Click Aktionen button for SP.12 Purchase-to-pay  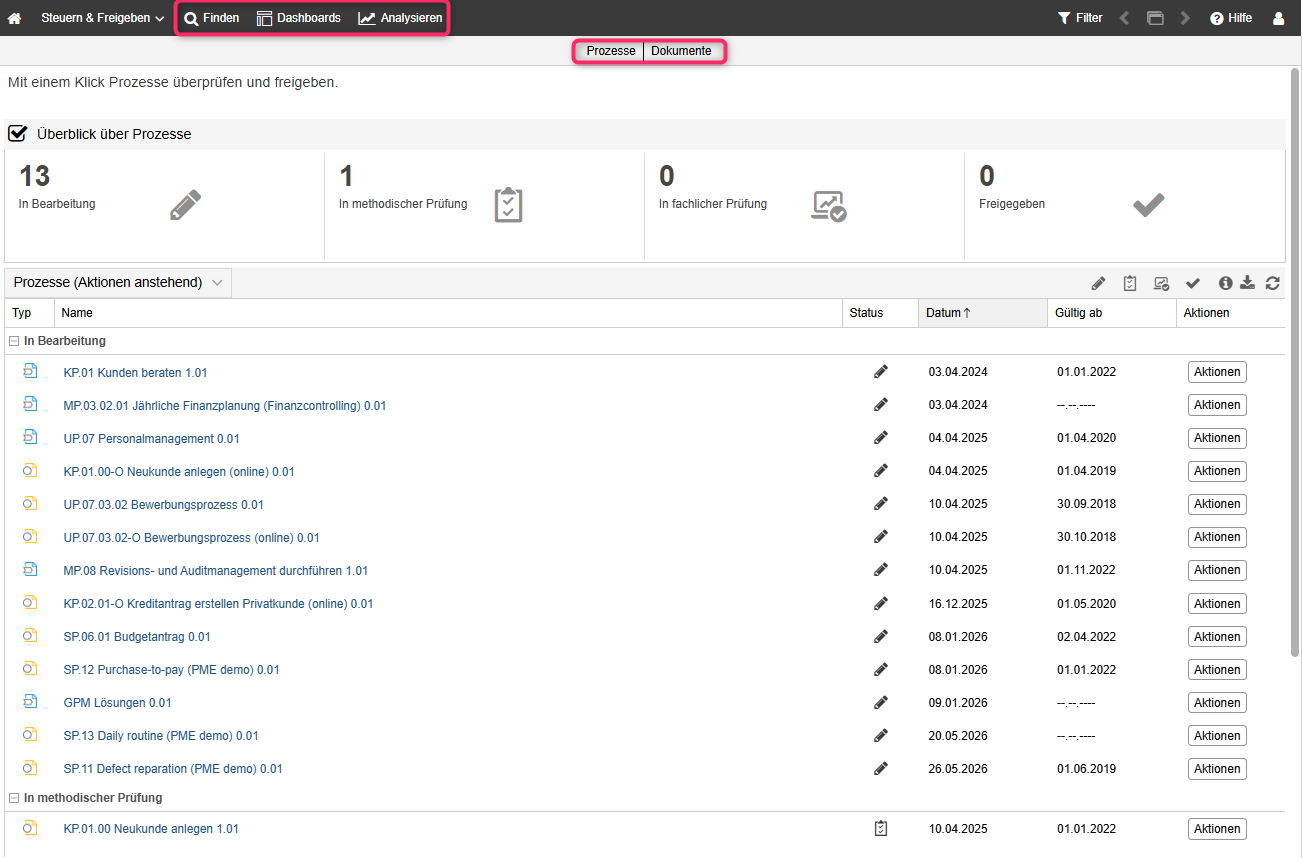tap(1217, 670)
